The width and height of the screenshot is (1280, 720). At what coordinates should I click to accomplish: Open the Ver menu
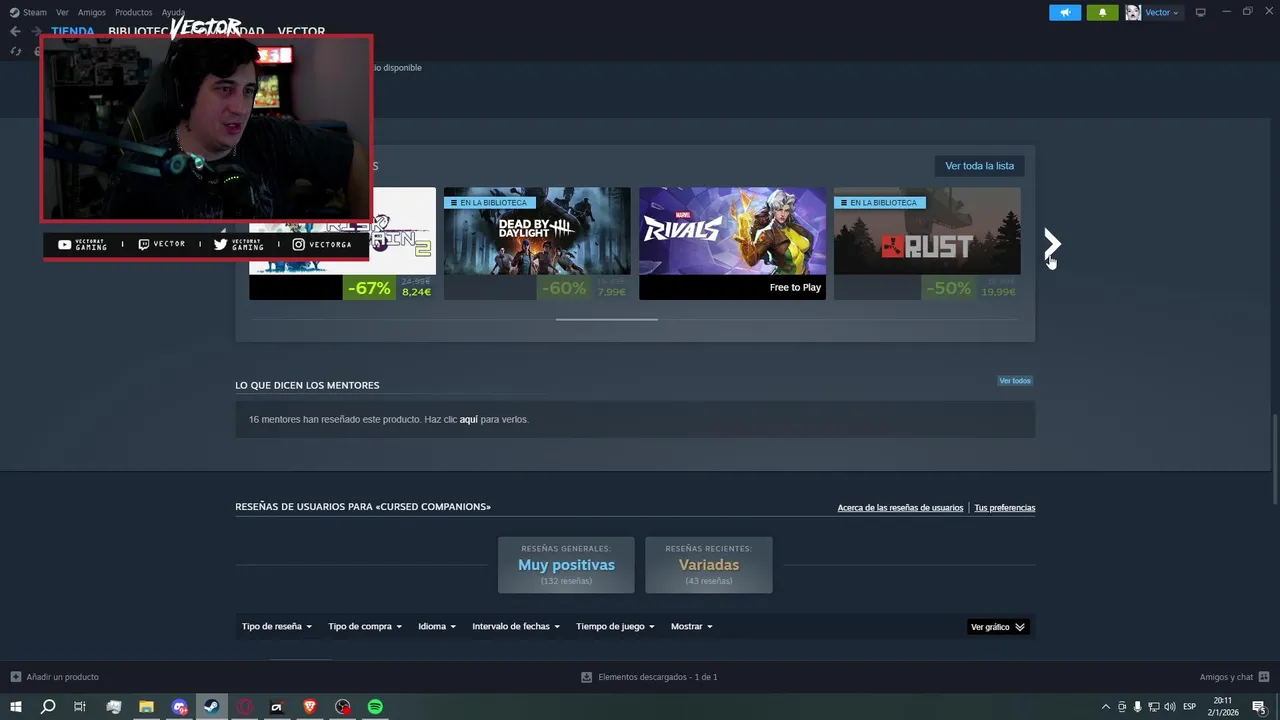pos(62,12)
